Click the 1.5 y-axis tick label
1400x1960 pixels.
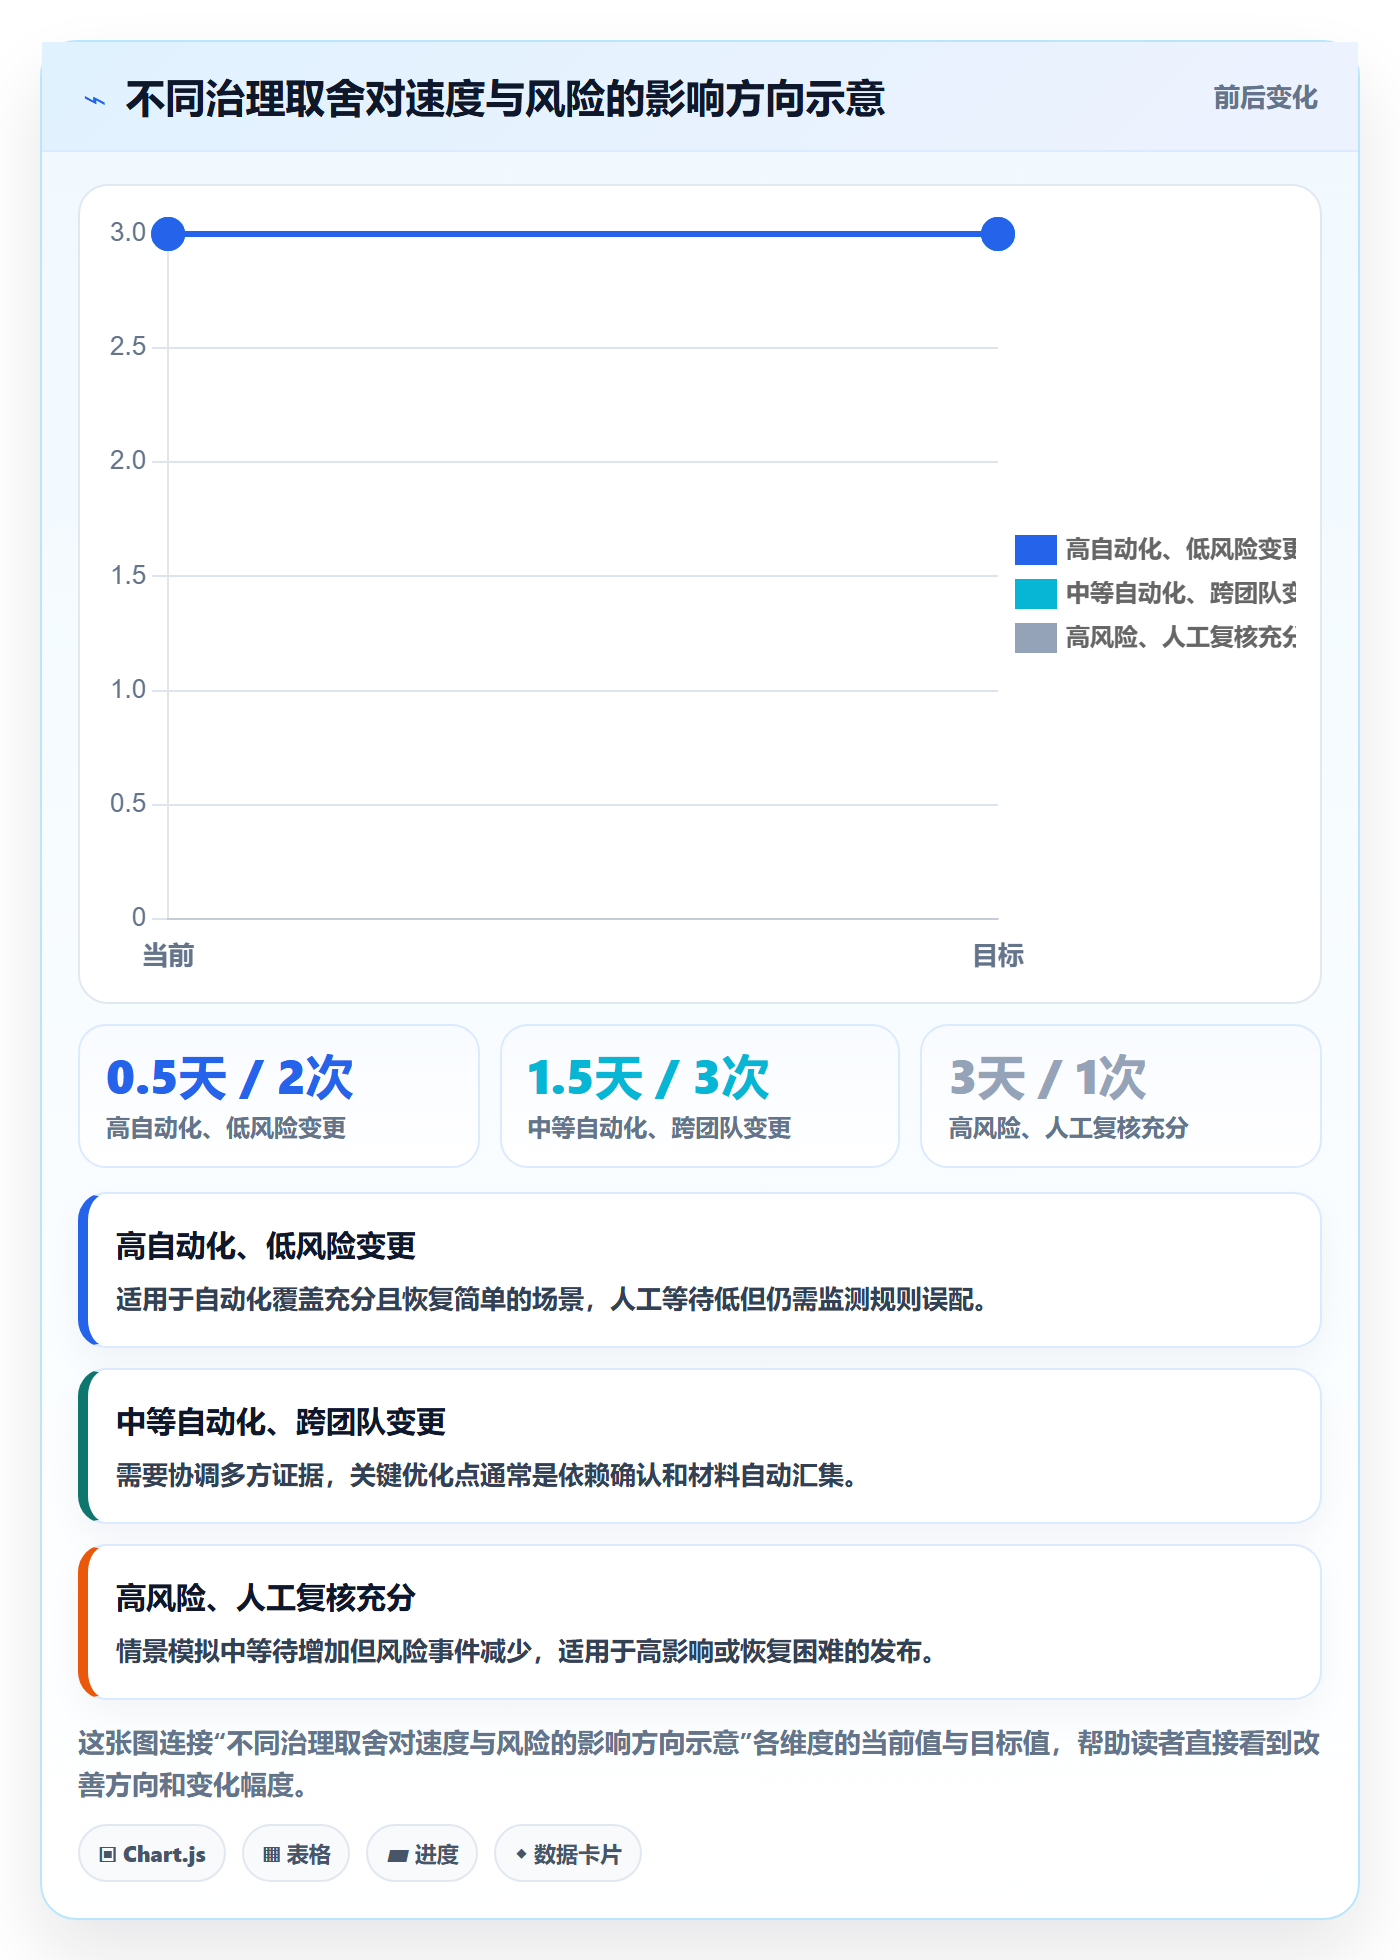[x=128, y=576]
